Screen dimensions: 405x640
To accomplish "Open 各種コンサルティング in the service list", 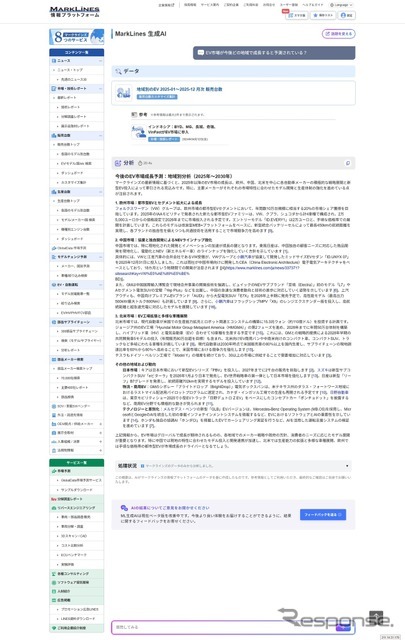I will 73,573.
